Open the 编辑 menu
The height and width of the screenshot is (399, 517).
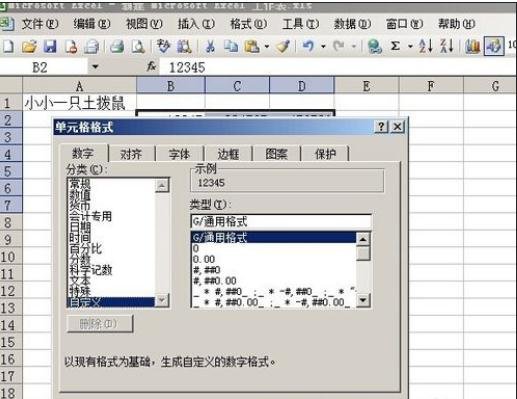(92, 24)
